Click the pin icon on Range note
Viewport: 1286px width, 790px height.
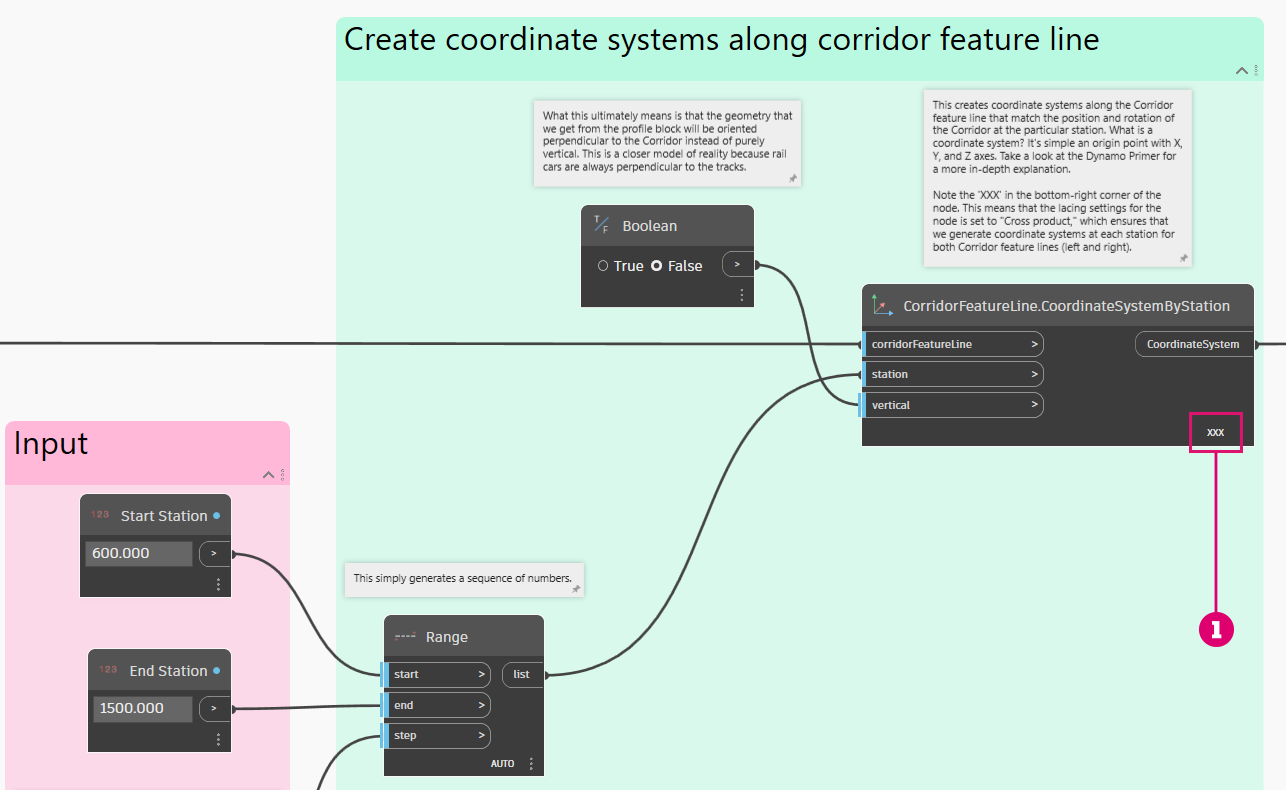point(575,589)
